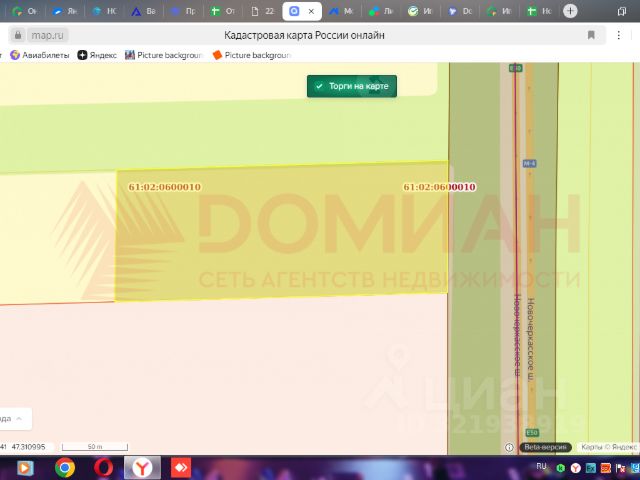
Task: Open a new tab with the plus button
Action: pyautogui.click(x=570, y=11)
